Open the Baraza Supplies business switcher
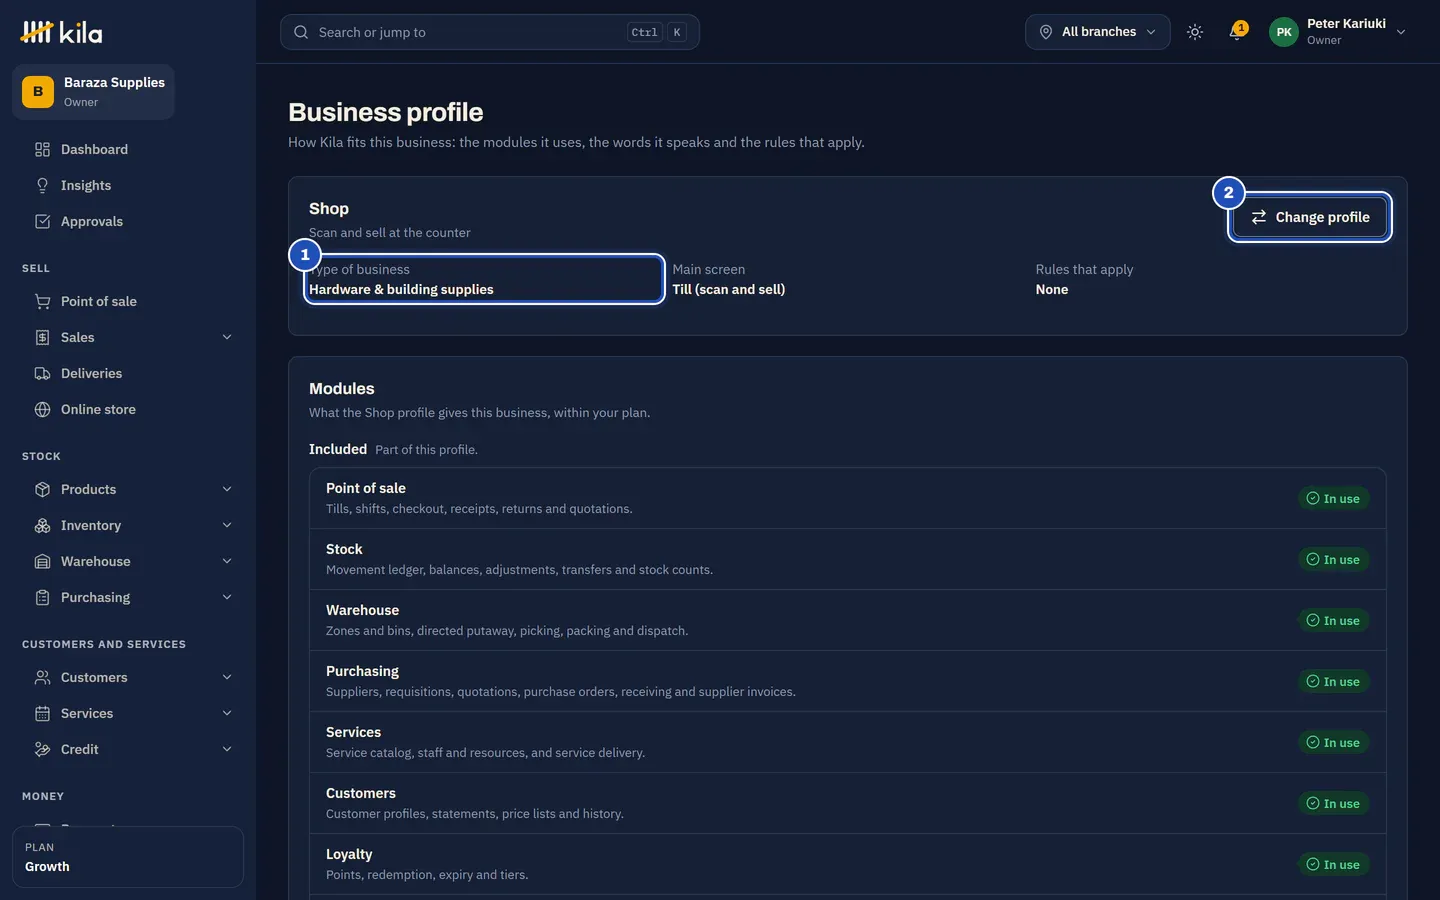This screenshot has width=1440, height=900. tap(93, 92)
